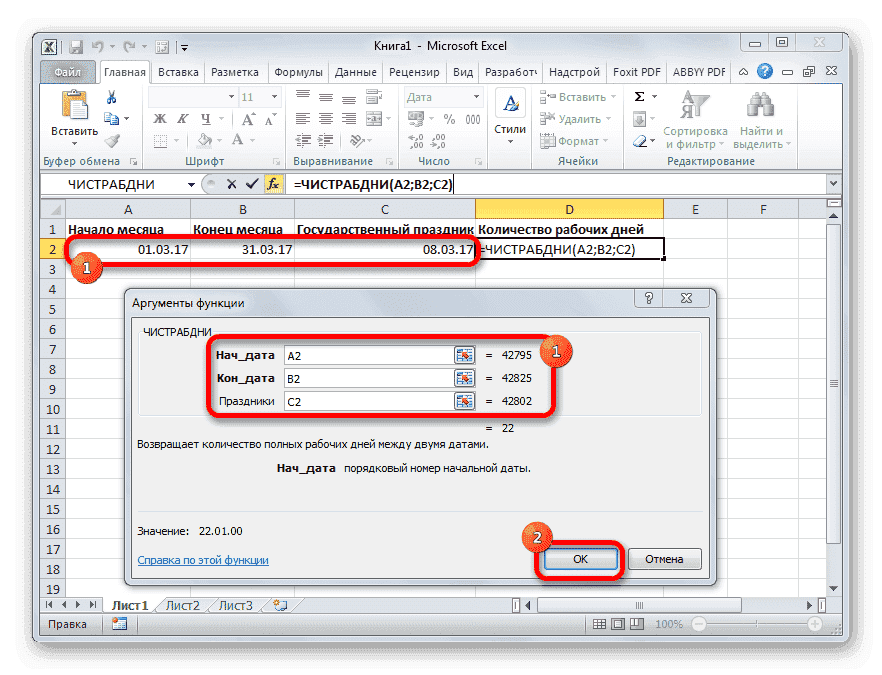The image size is (882, 675).
Task: Open the Font Size dropdown
Action: click(x=272, y=97)
